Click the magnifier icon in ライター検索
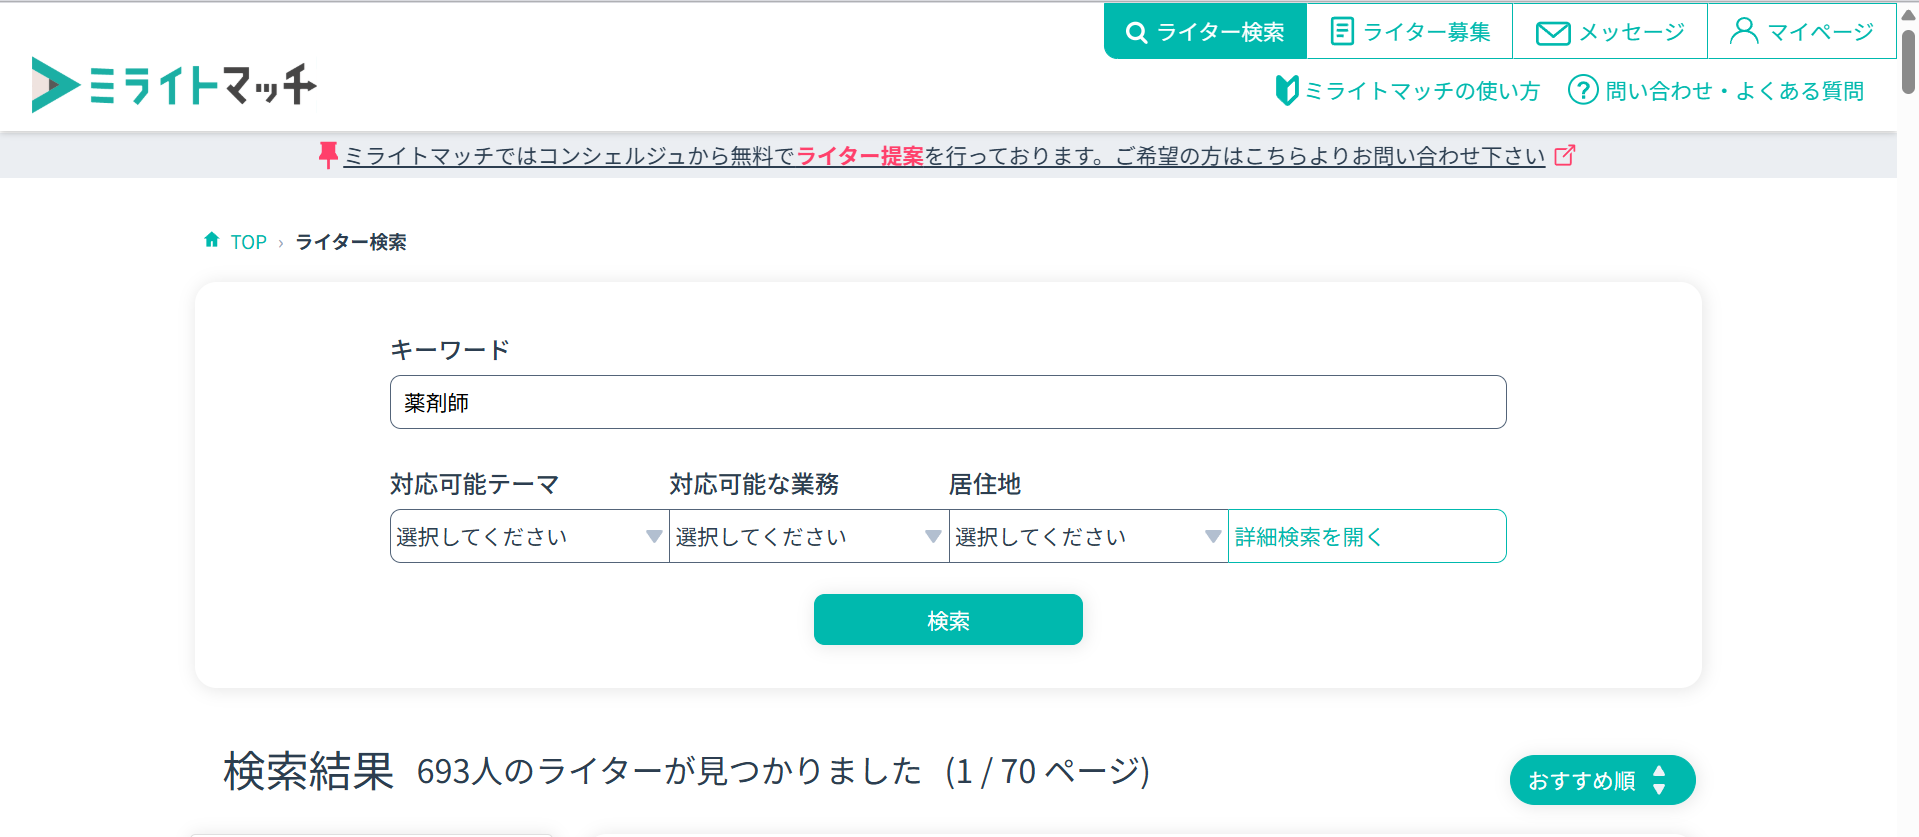This screenshot has height=837, width=1919. coord(1136,32)
